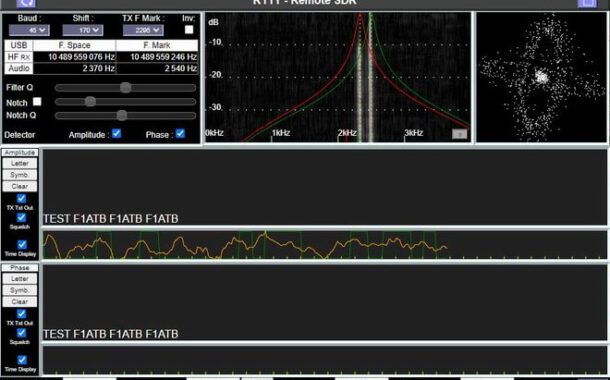Click the constellation scatter display
This screenshot has height=380, width=610.
(x=541, y=77)
